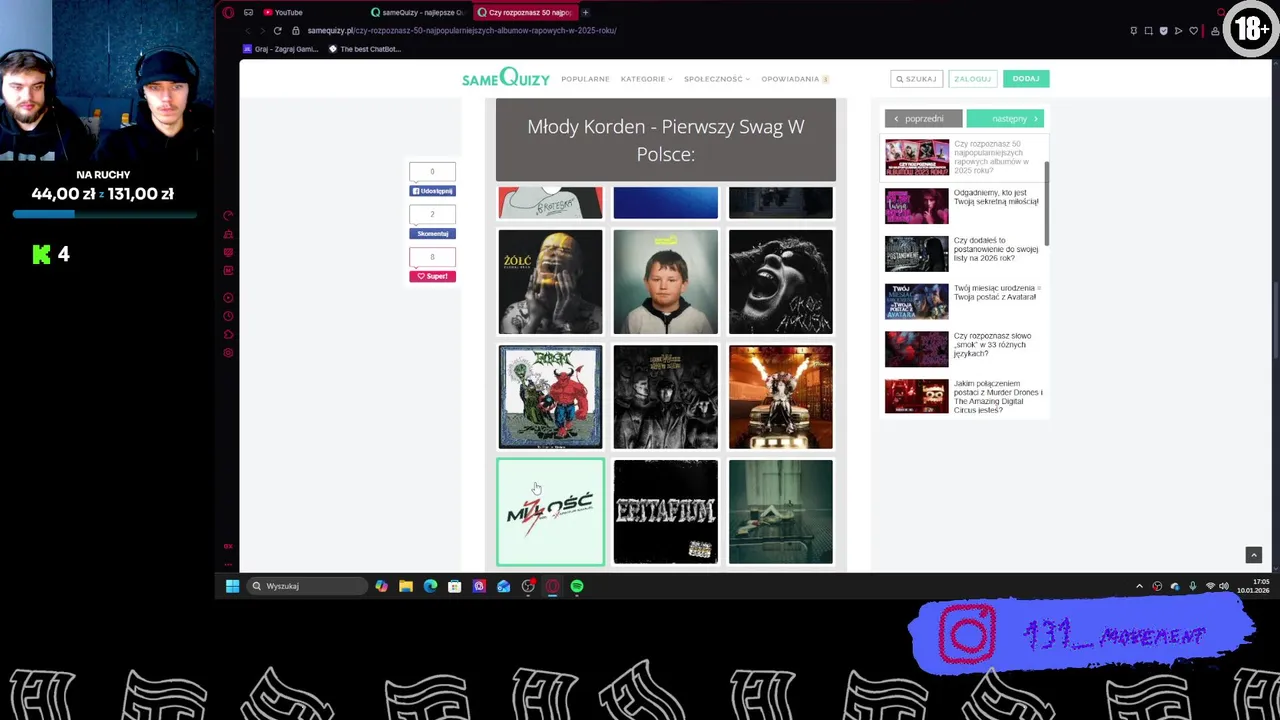Viewport: 1280px width, 720px height.
Task: Expand the KATEGORIE dropdown
Action: pos(646,79)
